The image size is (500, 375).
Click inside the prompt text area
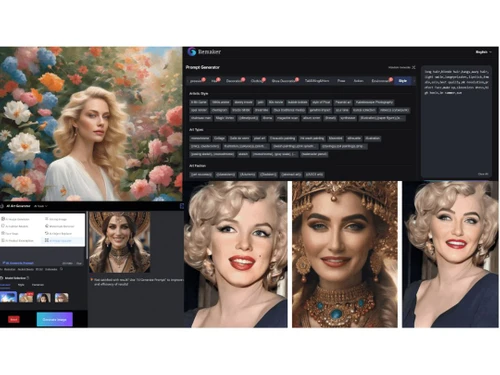coord(456,122)
